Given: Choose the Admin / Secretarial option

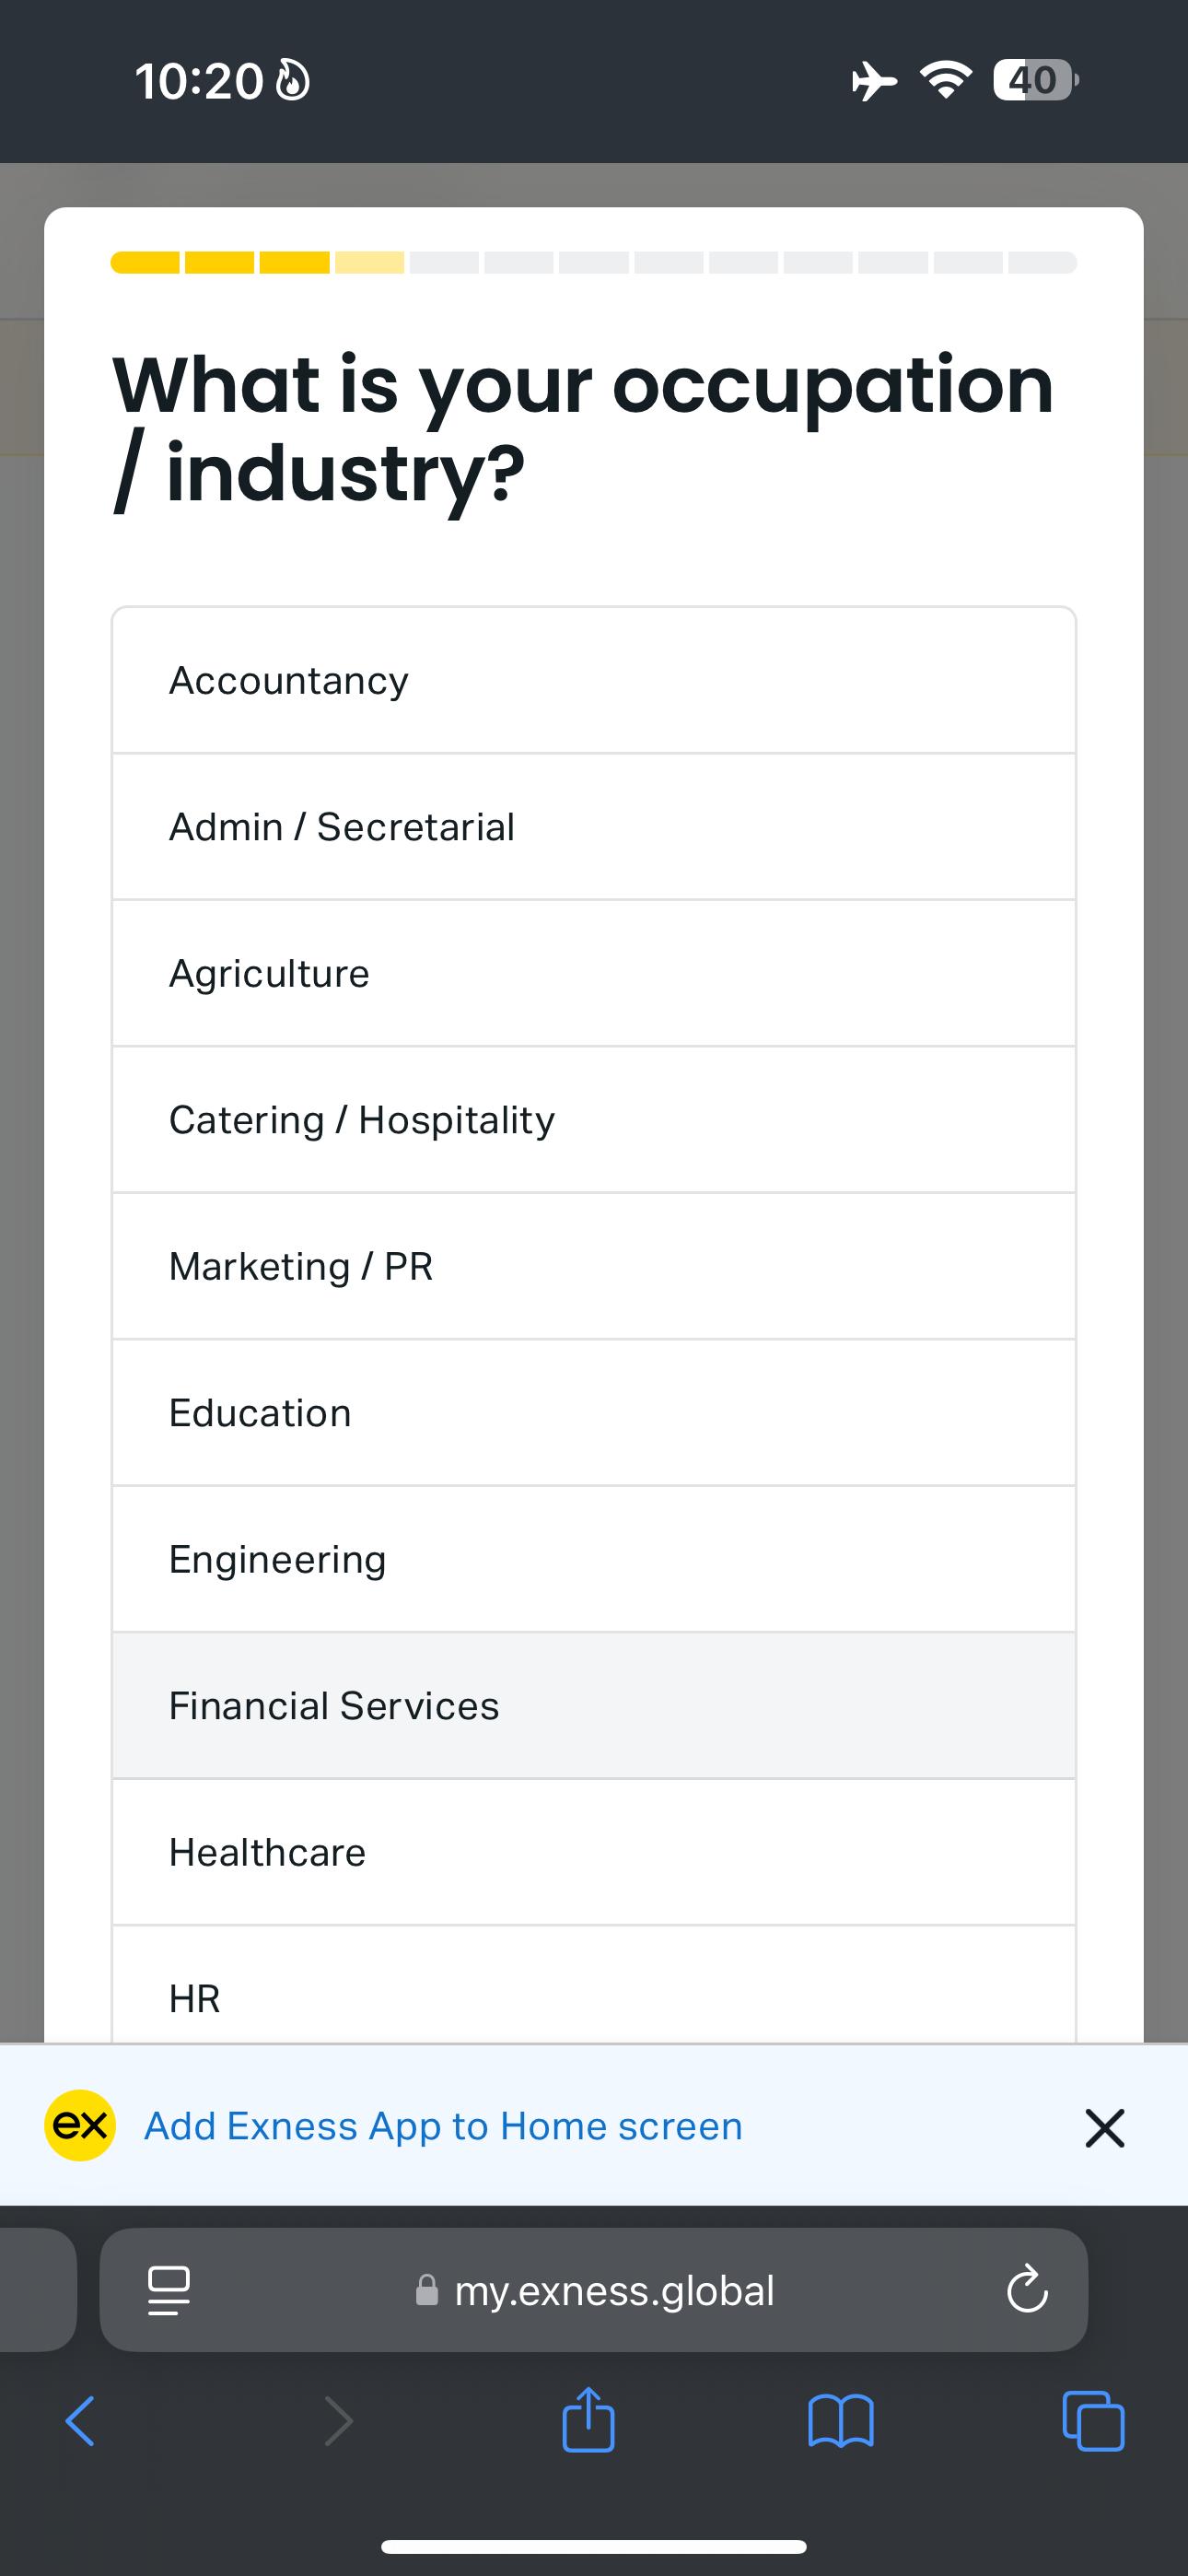Looking at the screenshot, I should pyautogui.click(x=594, y=827).
